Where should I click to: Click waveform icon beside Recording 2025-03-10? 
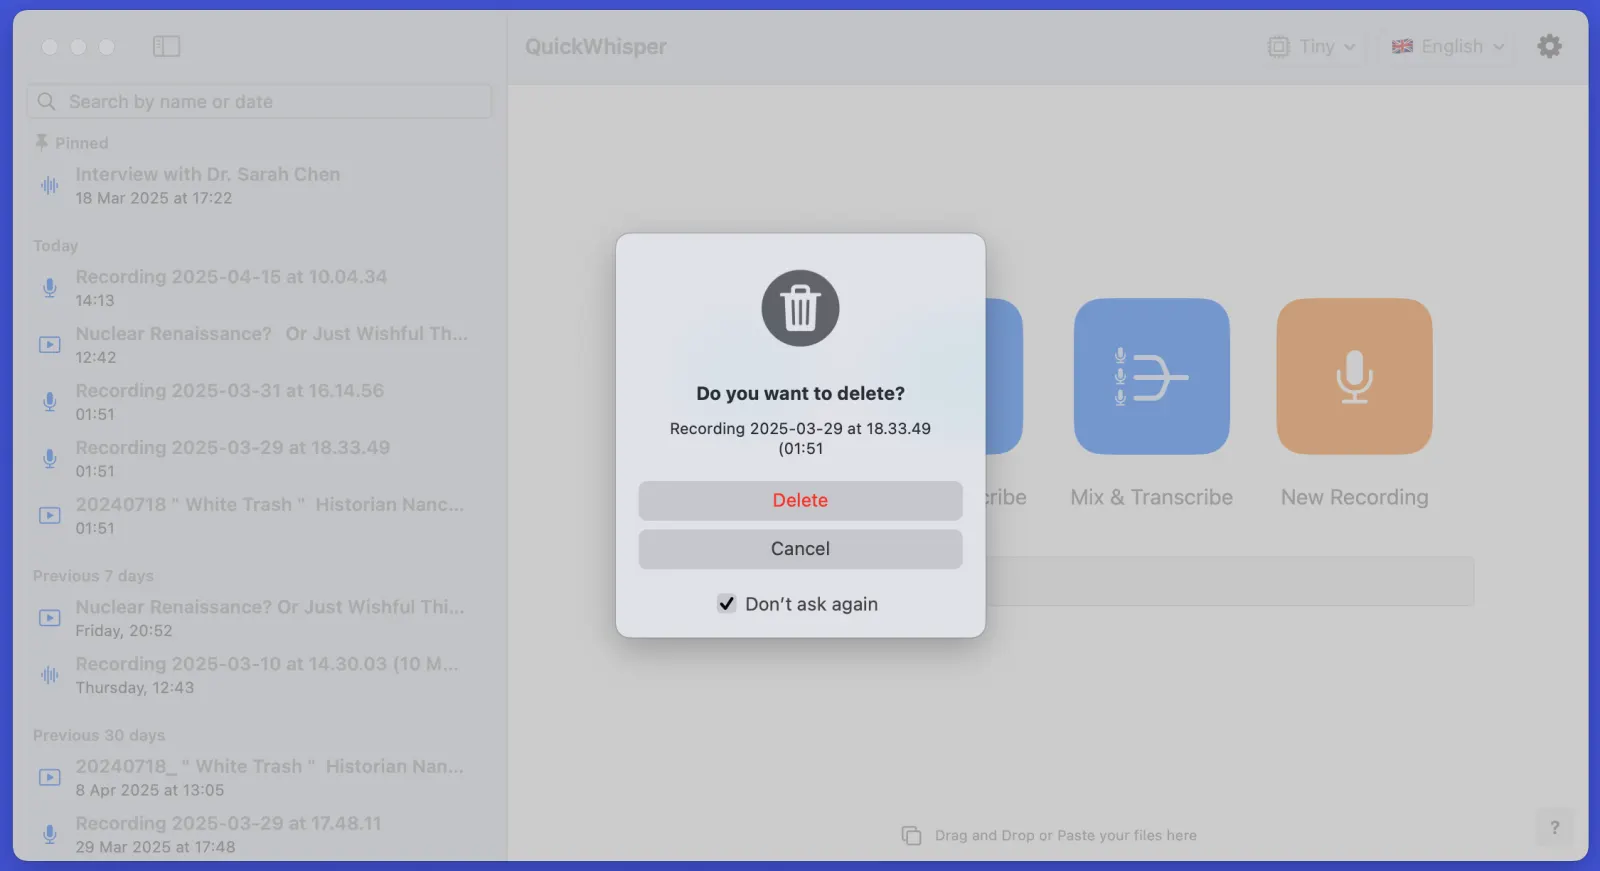coord(49,675)
